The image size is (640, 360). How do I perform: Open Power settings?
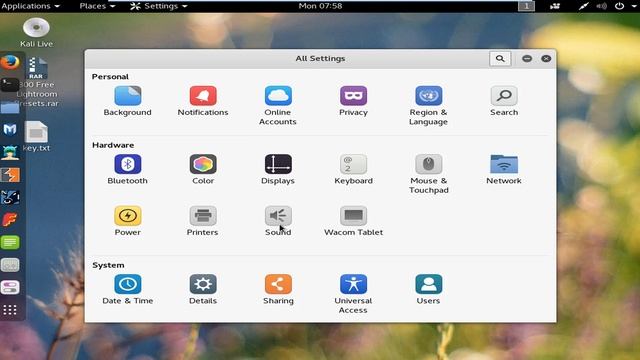127,221
